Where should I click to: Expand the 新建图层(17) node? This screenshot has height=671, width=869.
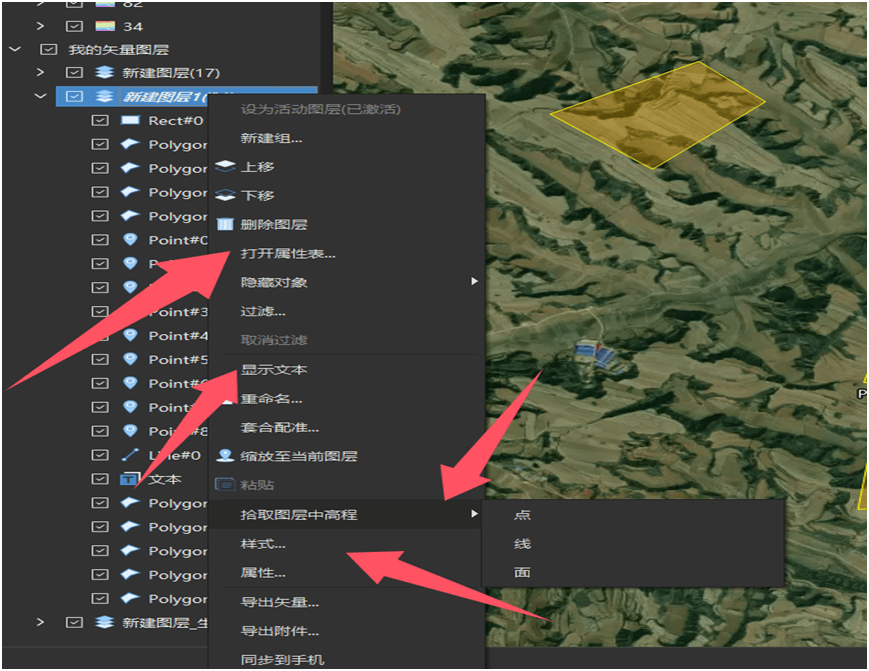pyautogui.click(x=40, y=73)
